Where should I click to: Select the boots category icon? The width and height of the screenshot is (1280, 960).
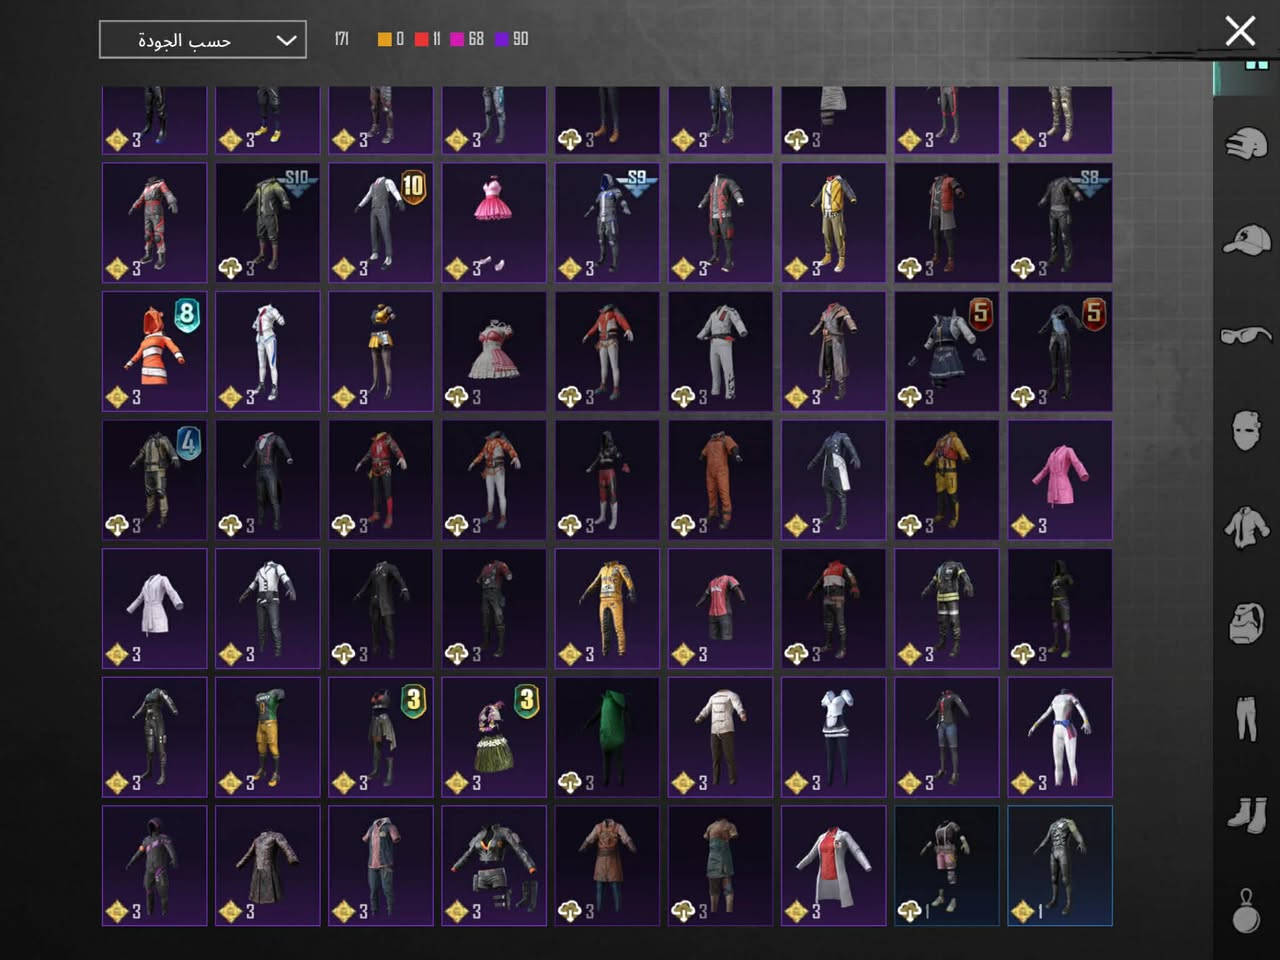click(1246, 814)
